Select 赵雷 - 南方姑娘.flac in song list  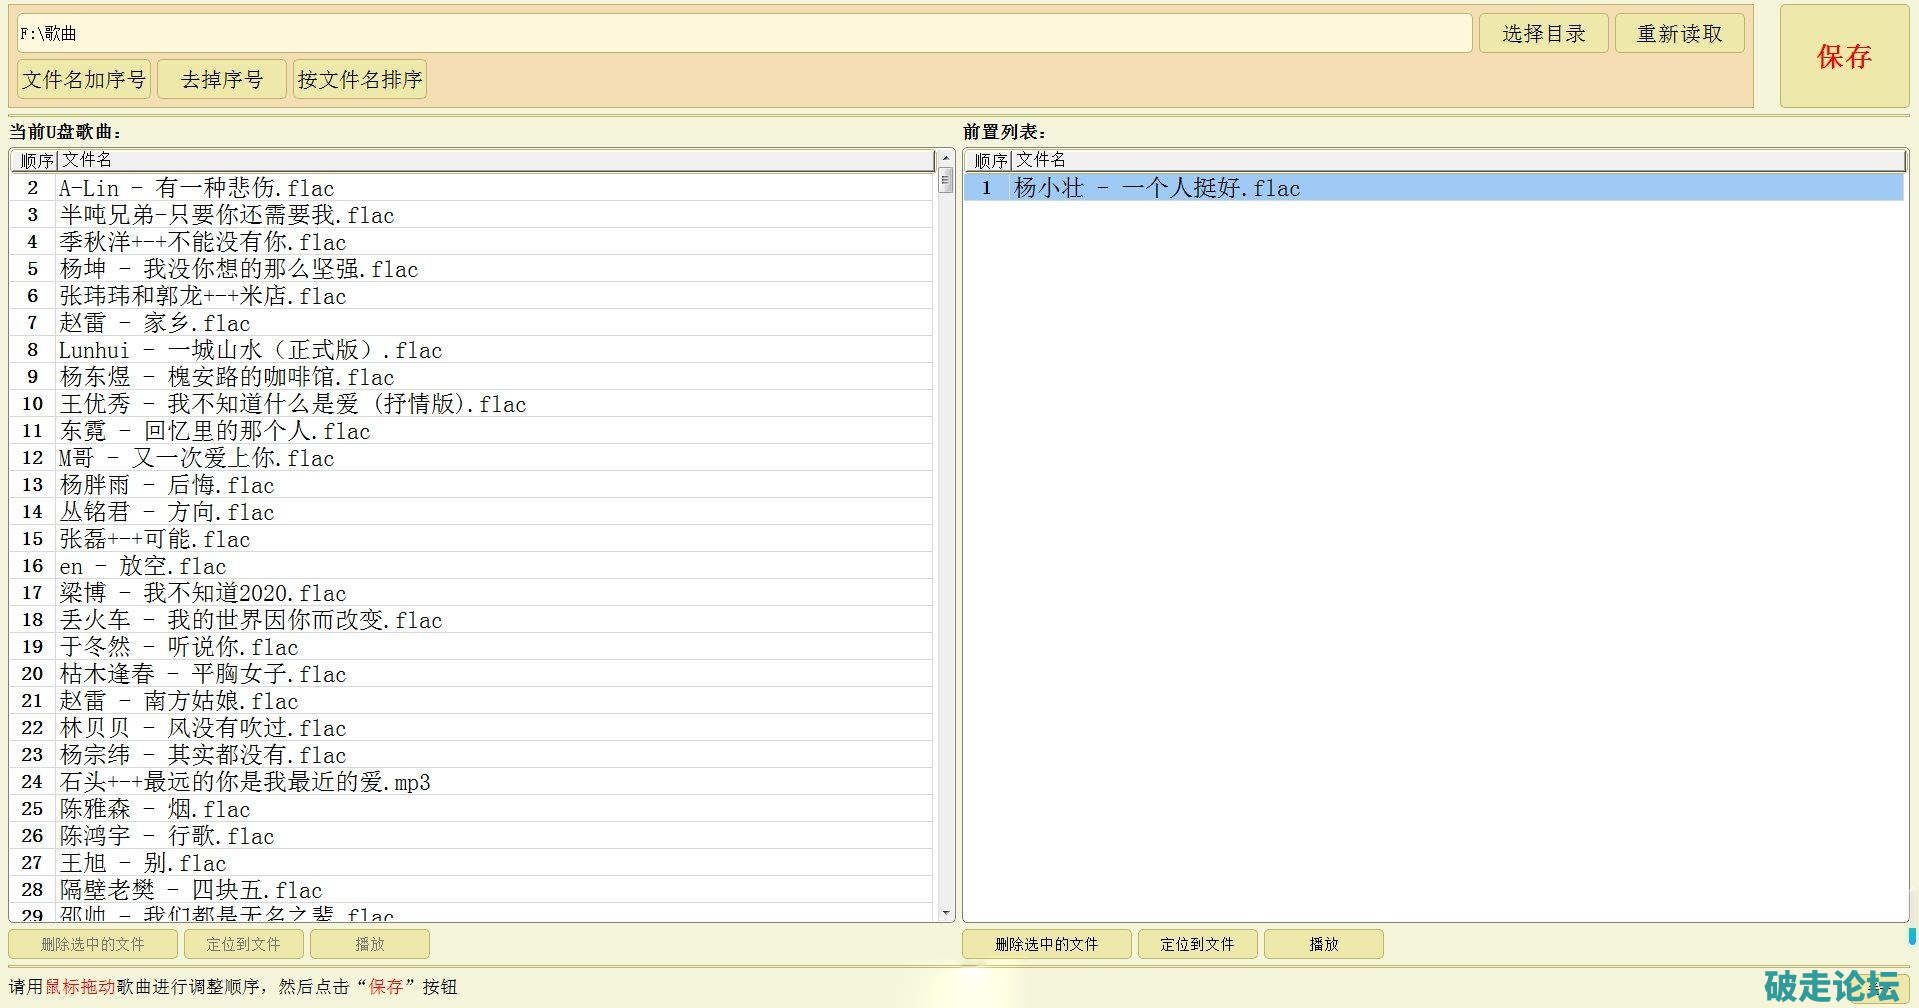tap(178, 701)
